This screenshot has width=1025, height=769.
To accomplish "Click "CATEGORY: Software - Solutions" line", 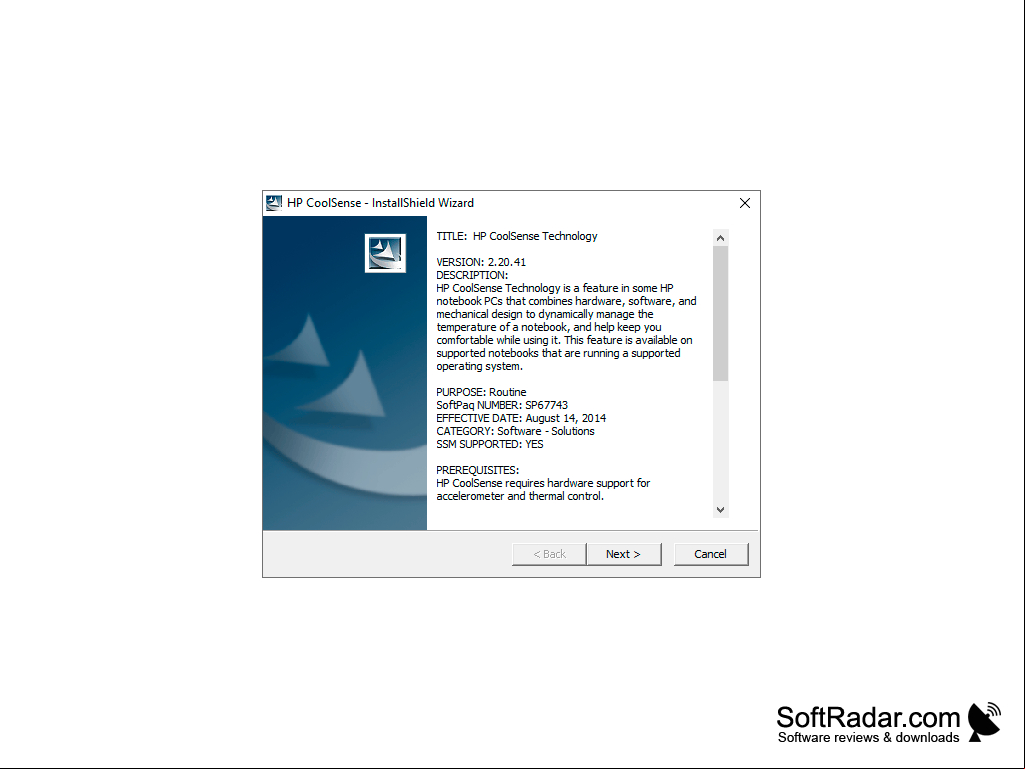I will coord(515,432).
